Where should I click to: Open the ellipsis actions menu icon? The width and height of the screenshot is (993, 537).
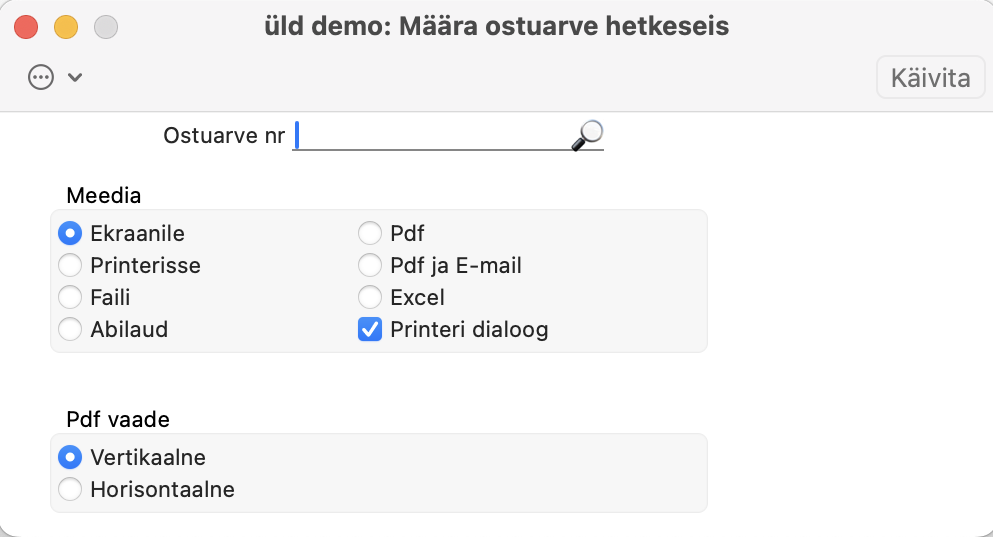pyautogui.click(x=41, y=77)
